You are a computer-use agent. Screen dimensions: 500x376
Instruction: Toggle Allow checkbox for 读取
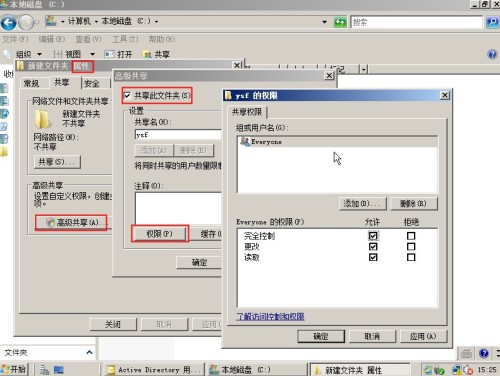[x=373, y=257]
